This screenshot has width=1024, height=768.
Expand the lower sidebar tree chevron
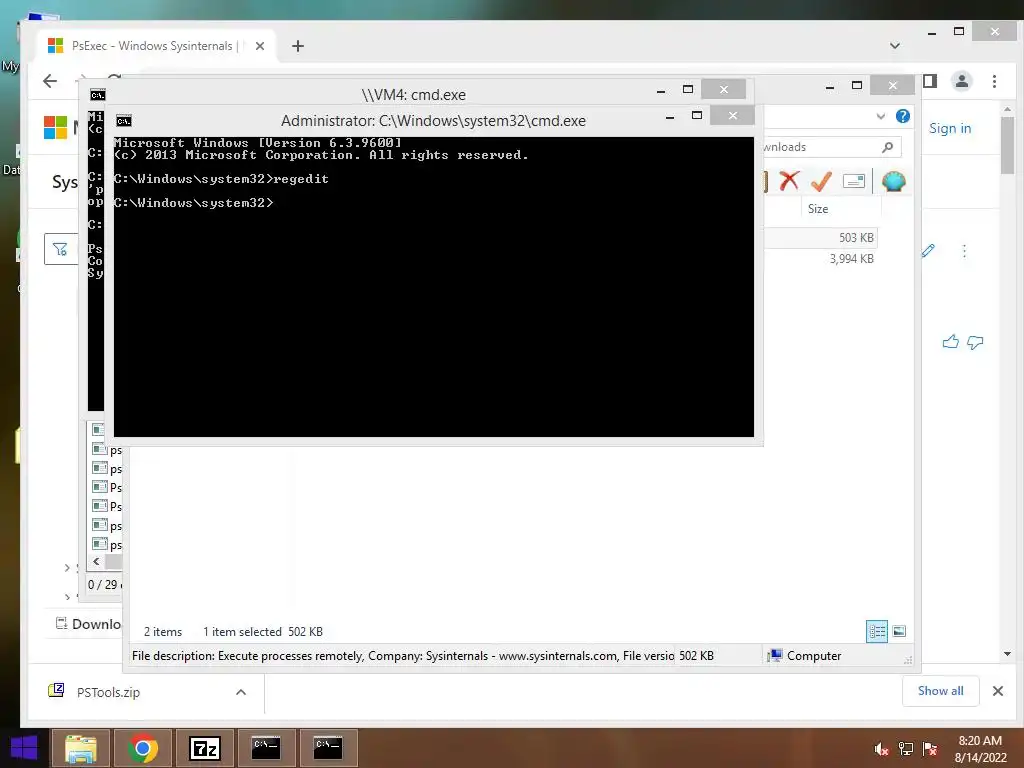67,596
